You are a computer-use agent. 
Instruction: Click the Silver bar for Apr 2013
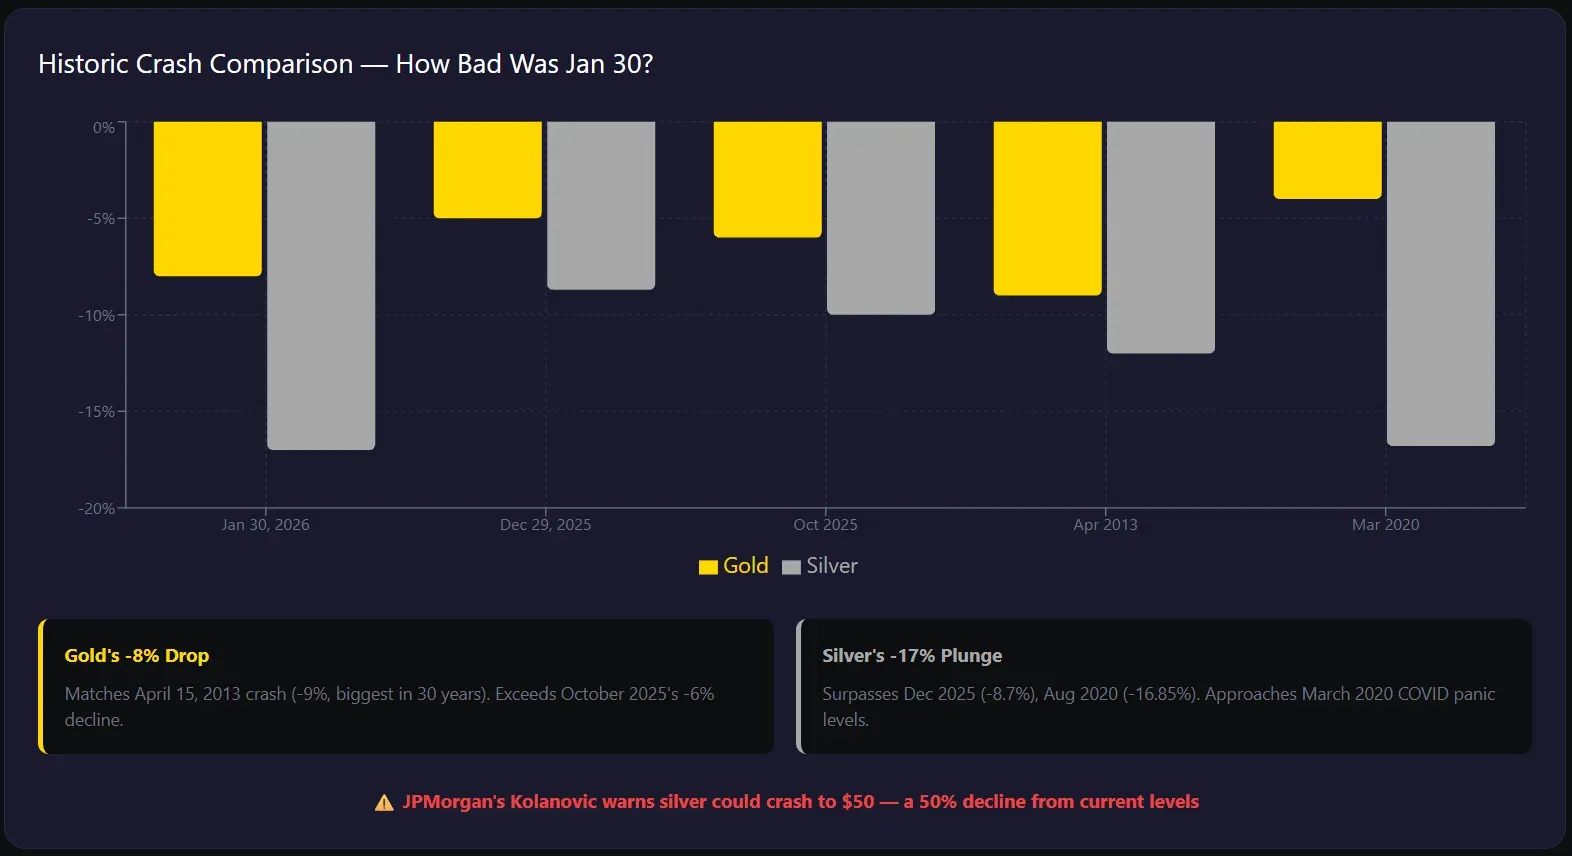tap(1161, 237)
